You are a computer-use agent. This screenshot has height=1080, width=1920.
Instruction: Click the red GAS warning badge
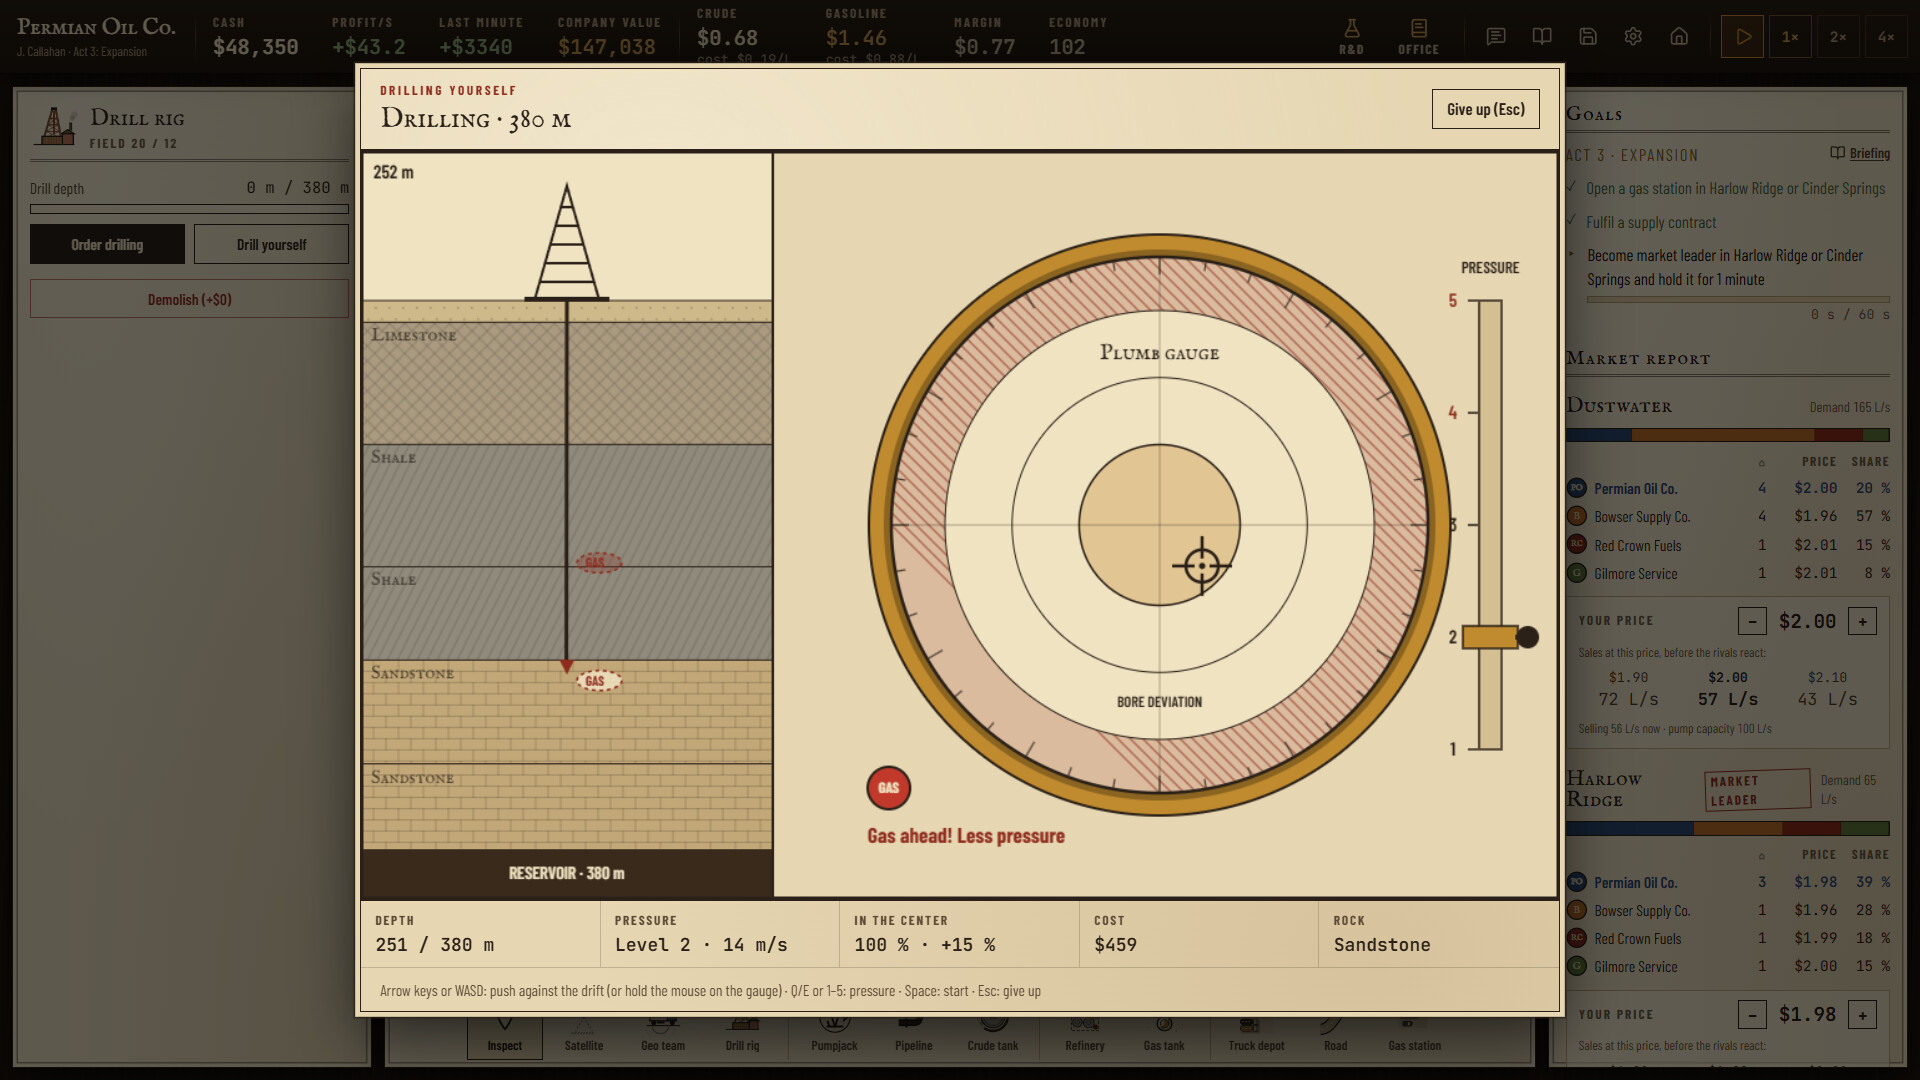pyautogui.click(x=888, y=788)
